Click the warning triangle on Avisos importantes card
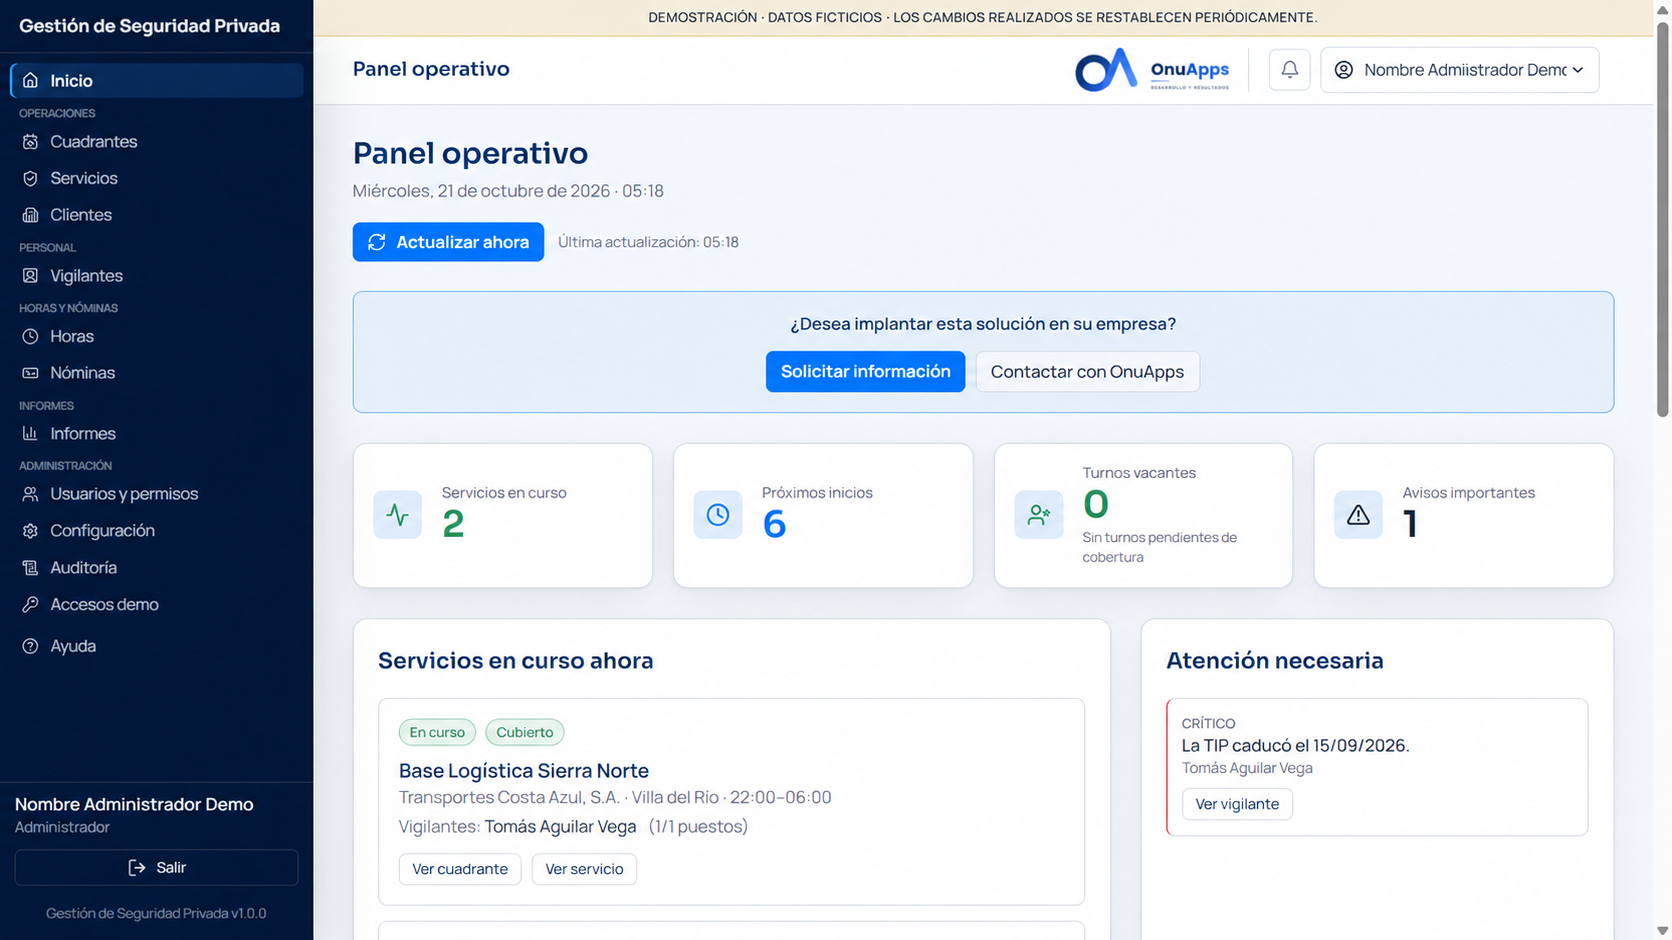The width and height of the screenshot is (1672, 940). pos(1358,515)
